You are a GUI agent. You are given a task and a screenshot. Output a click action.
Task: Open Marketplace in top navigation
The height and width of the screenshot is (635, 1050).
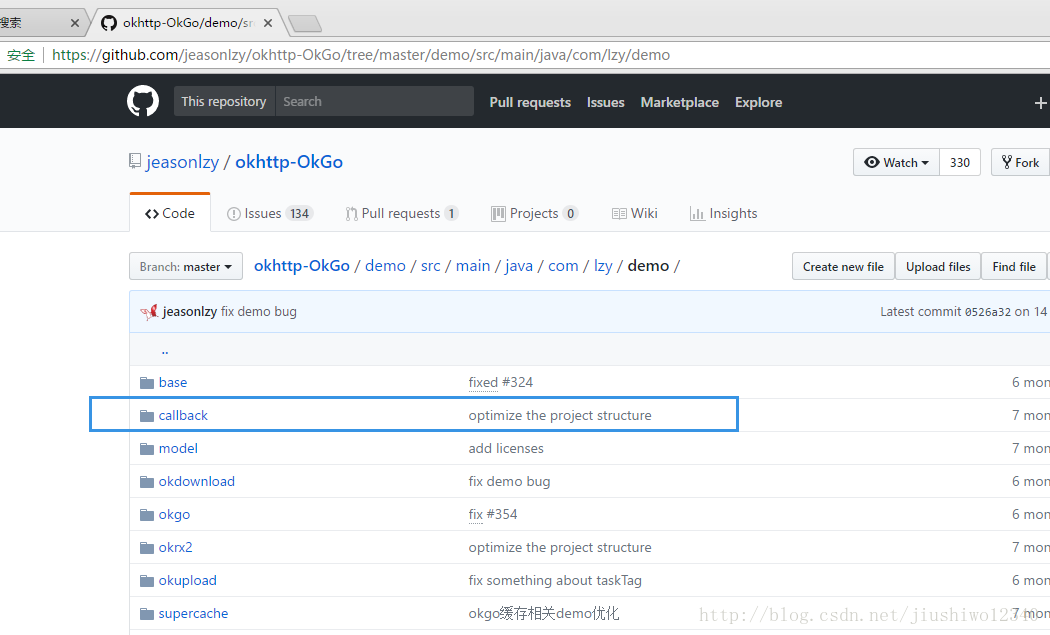(680, 102)
